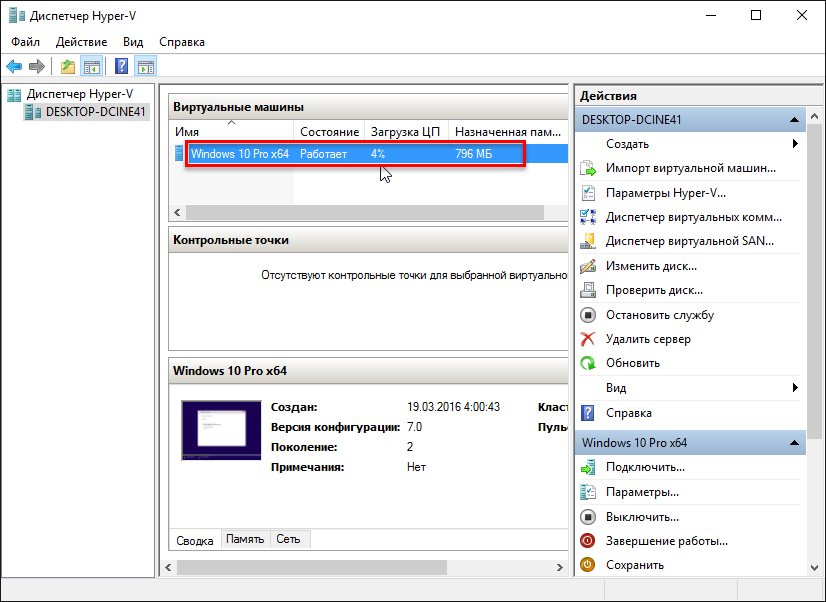
Task: Click the blue Help question mark toolbar icon
Action: 122,66
